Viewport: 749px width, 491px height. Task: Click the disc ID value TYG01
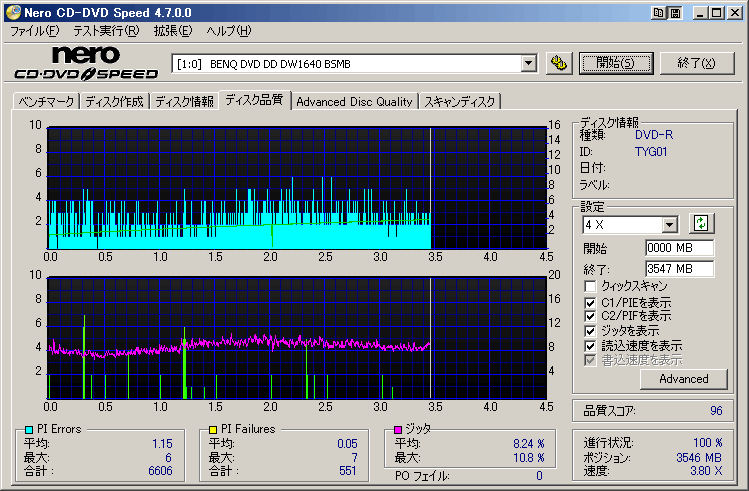point(651,152)
